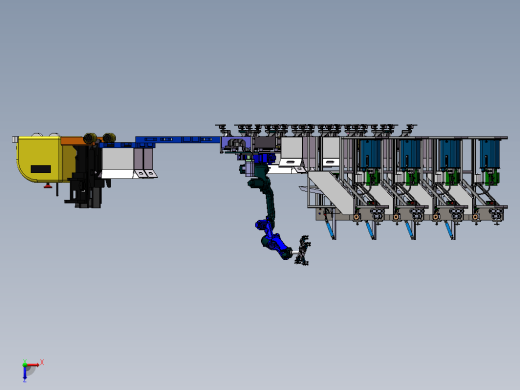This screenshot has width=520, height=390.
Task: Select the red foot under the yellow housing
Action: 48,186
